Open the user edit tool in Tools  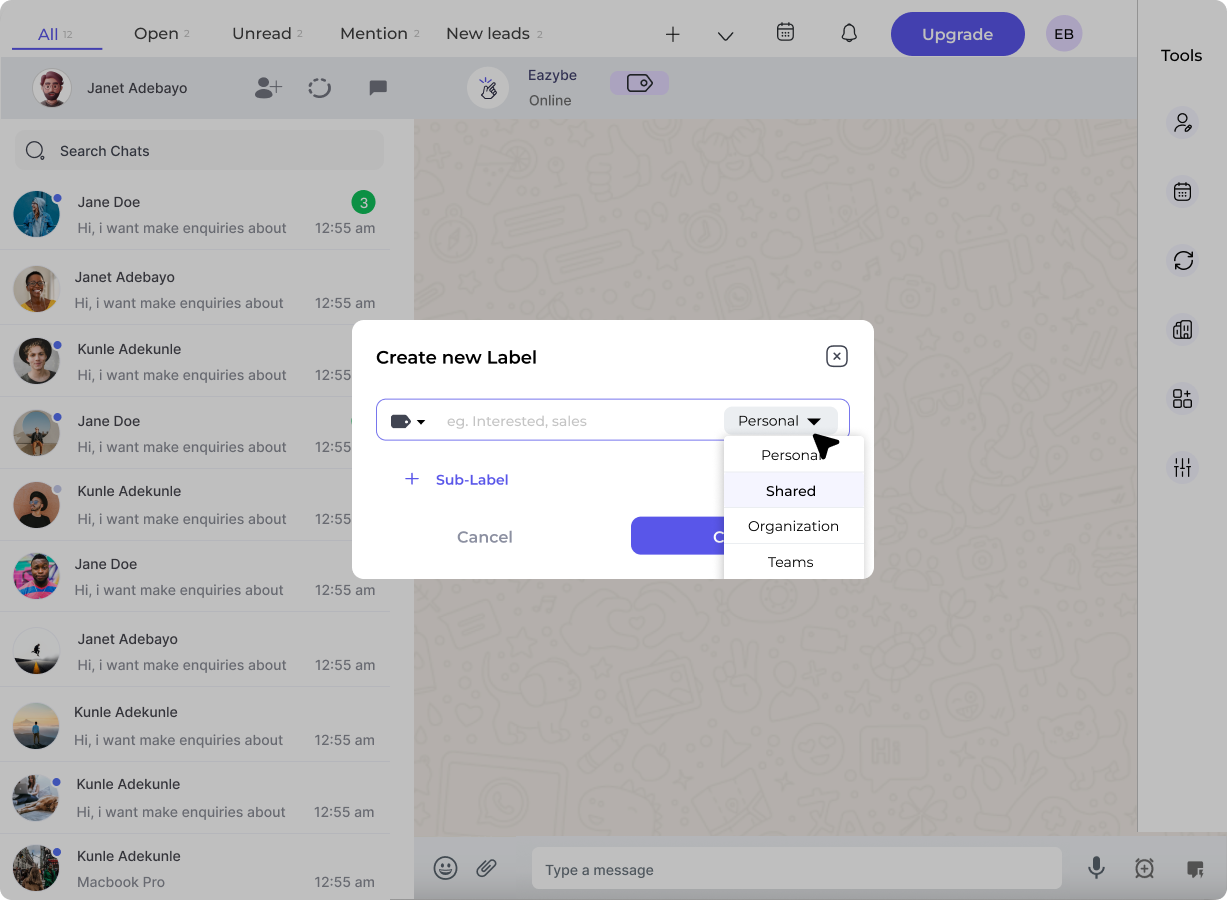(1183, 123)
